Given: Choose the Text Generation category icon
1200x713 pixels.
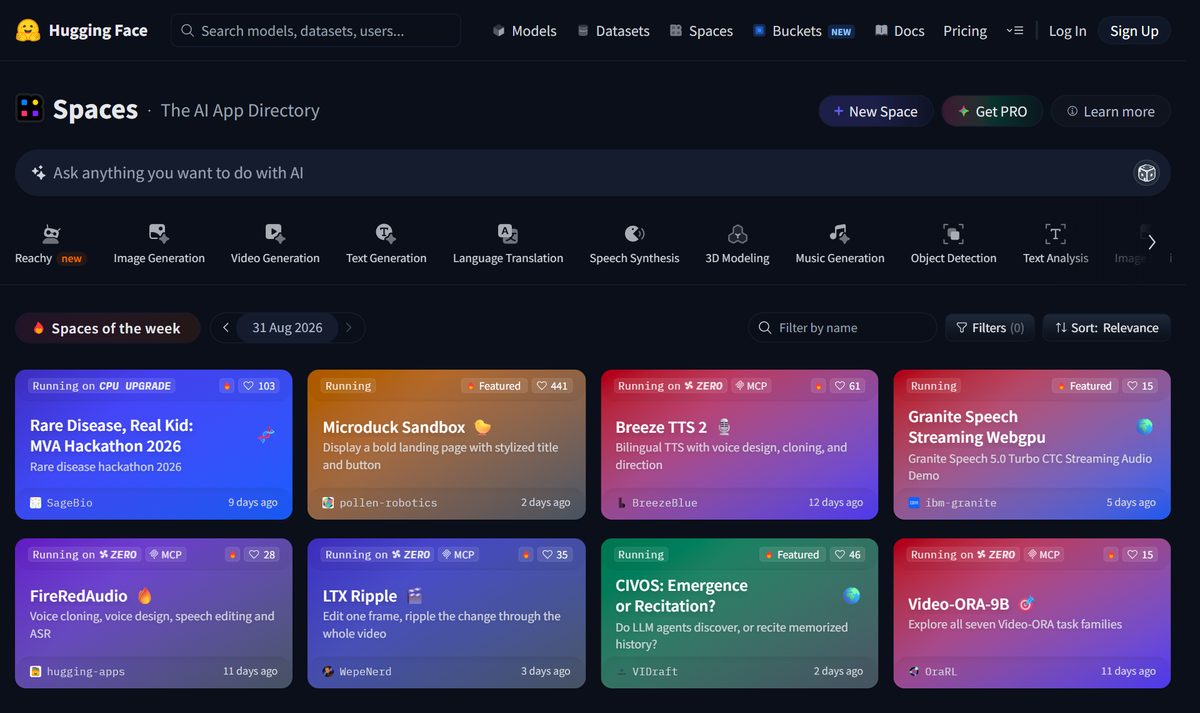Looking at the screenshot, I should [386, 233].
